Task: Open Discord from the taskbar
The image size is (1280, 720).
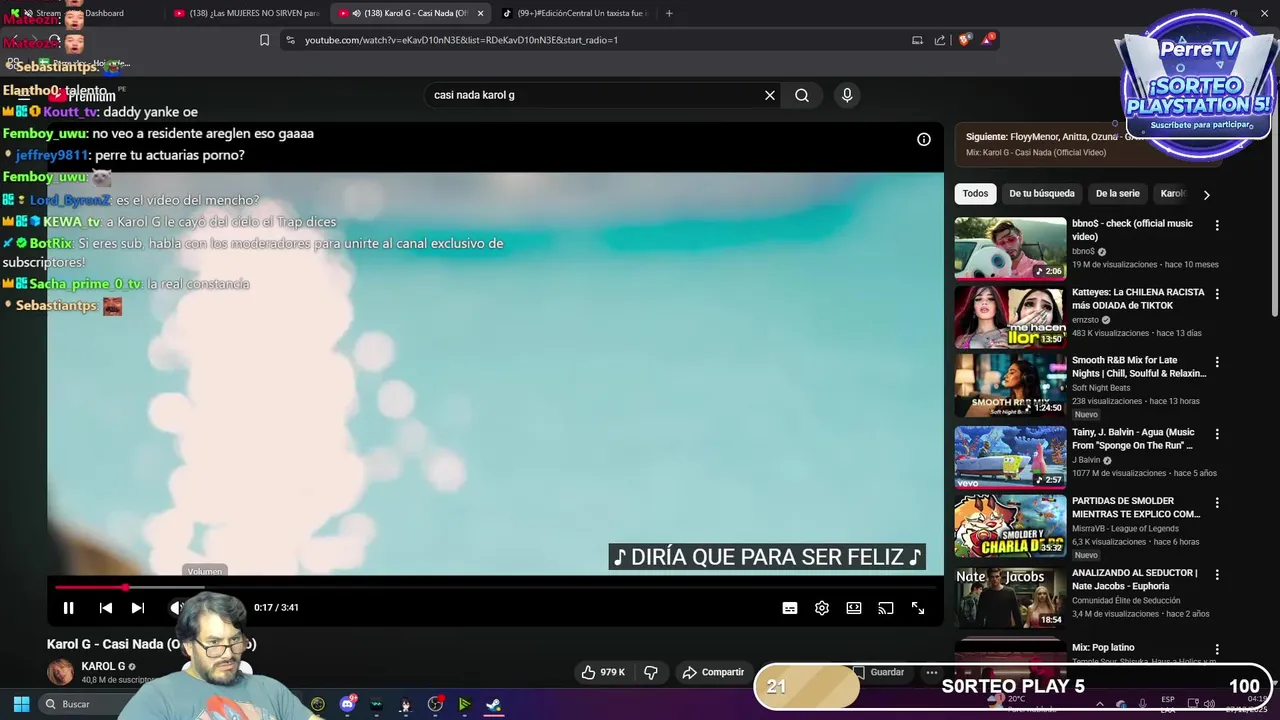Action: 347,704
